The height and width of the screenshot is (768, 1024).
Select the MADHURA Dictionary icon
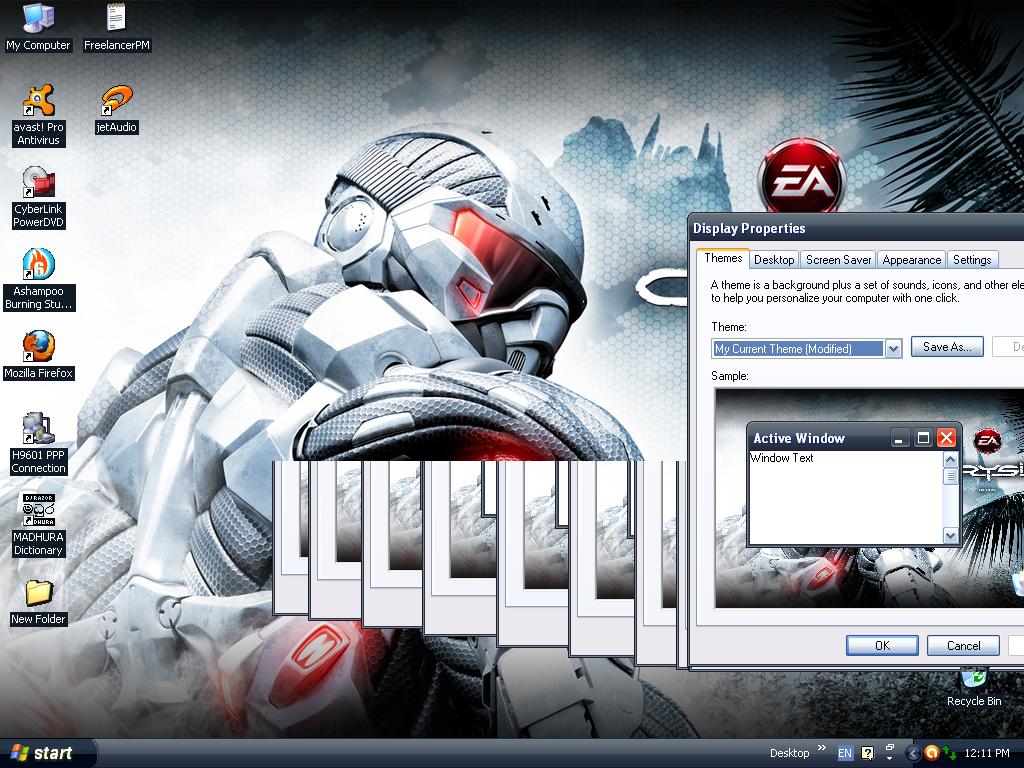pyautogui.click(x=38, y=511)
